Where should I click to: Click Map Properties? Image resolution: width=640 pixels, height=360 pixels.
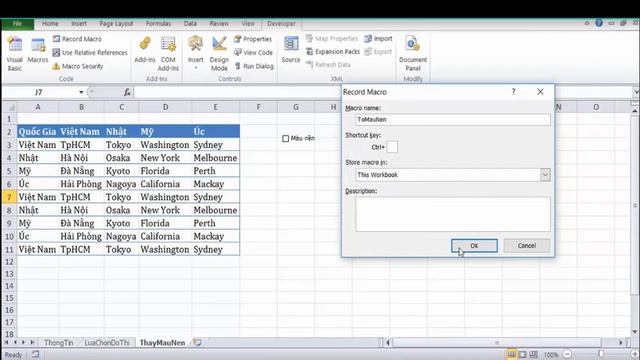[331, 38]
